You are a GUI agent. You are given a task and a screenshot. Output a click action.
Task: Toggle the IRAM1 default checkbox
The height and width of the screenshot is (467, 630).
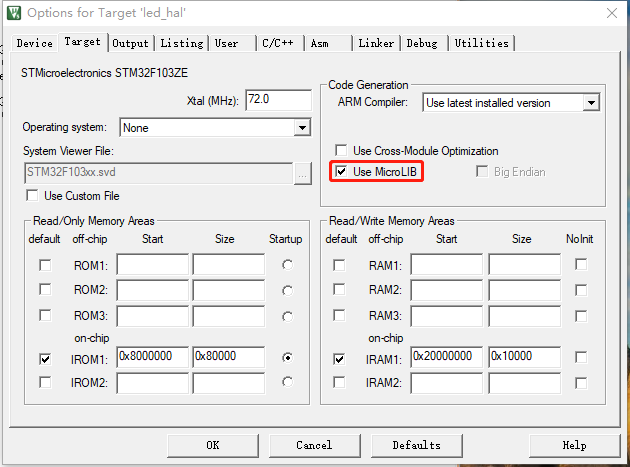pyautogui.click(x=339, y=358)
